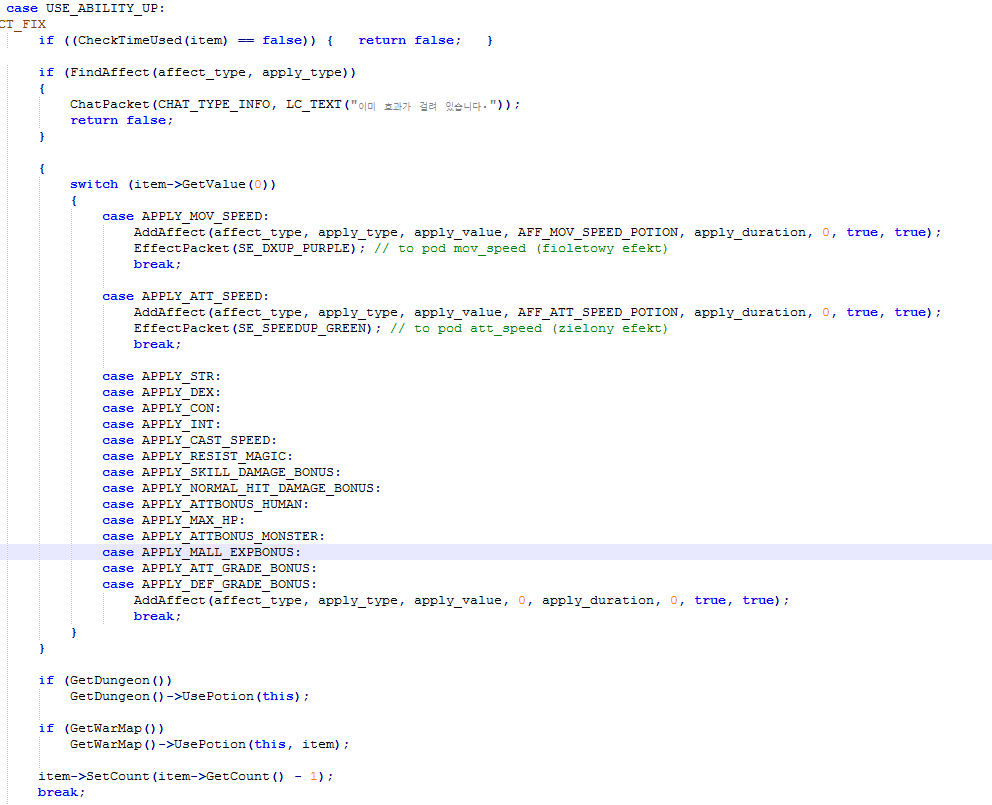Click 'case APPLY_ATTBONUS_MONSTER:' line
This screenshot has width=992, height=805.
coord(213,536)
